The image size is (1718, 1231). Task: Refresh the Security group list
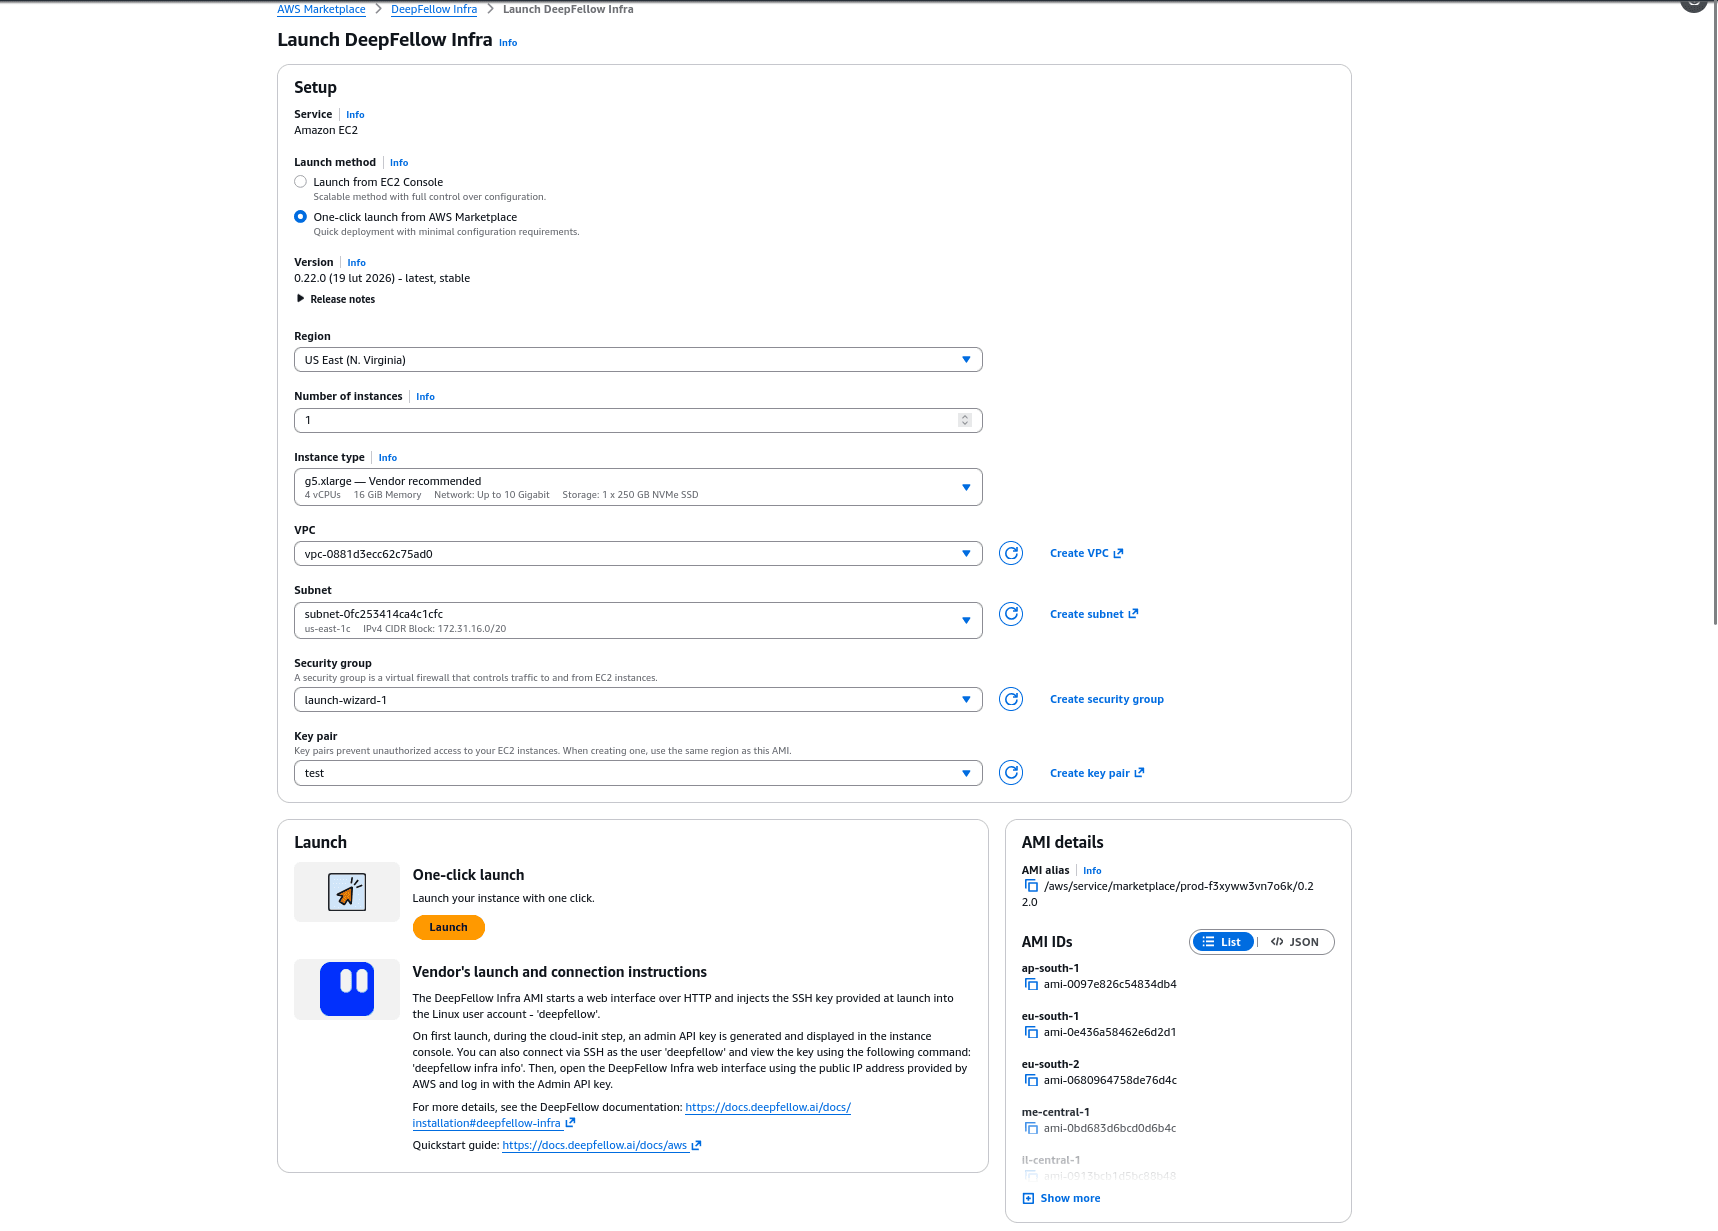[x=1010, y=699]
